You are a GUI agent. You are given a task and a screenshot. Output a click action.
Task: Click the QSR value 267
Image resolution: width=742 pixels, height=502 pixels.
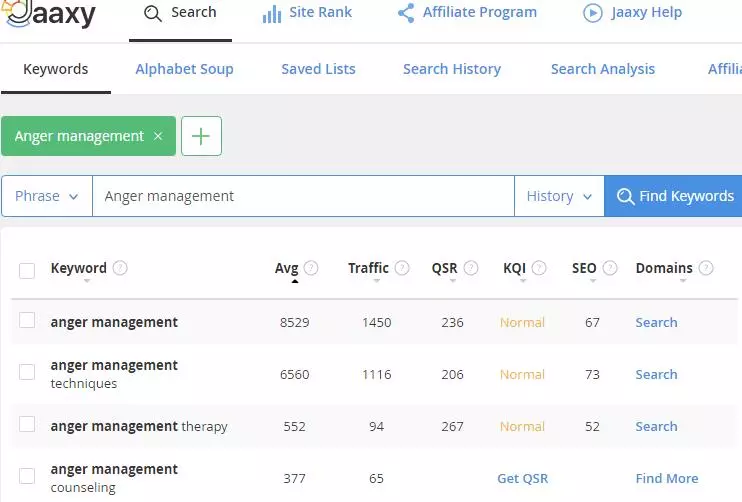point(452,427)
